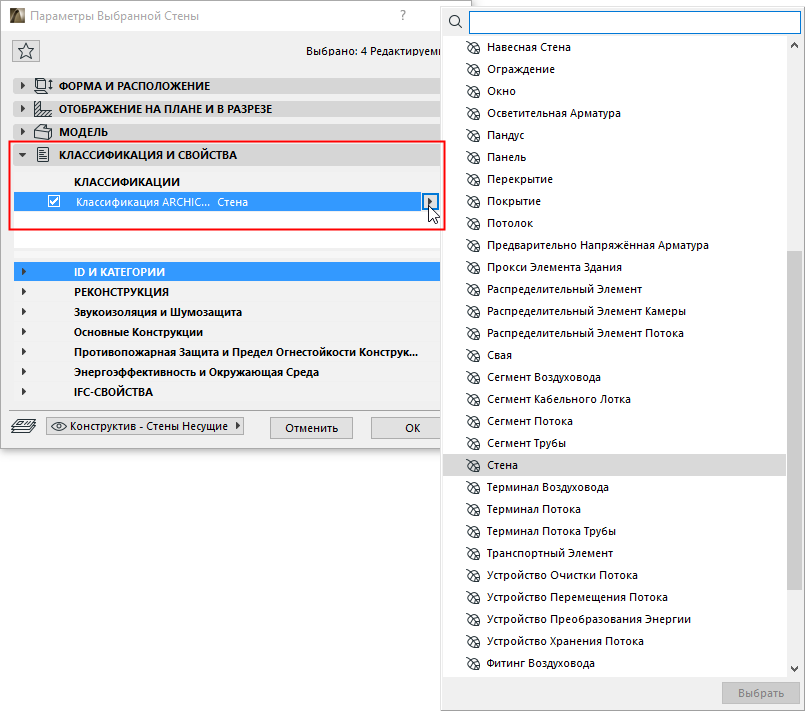Expand Звукоизоляция и Шумозащита group
805x711 pixels.
tap(24, 312)
